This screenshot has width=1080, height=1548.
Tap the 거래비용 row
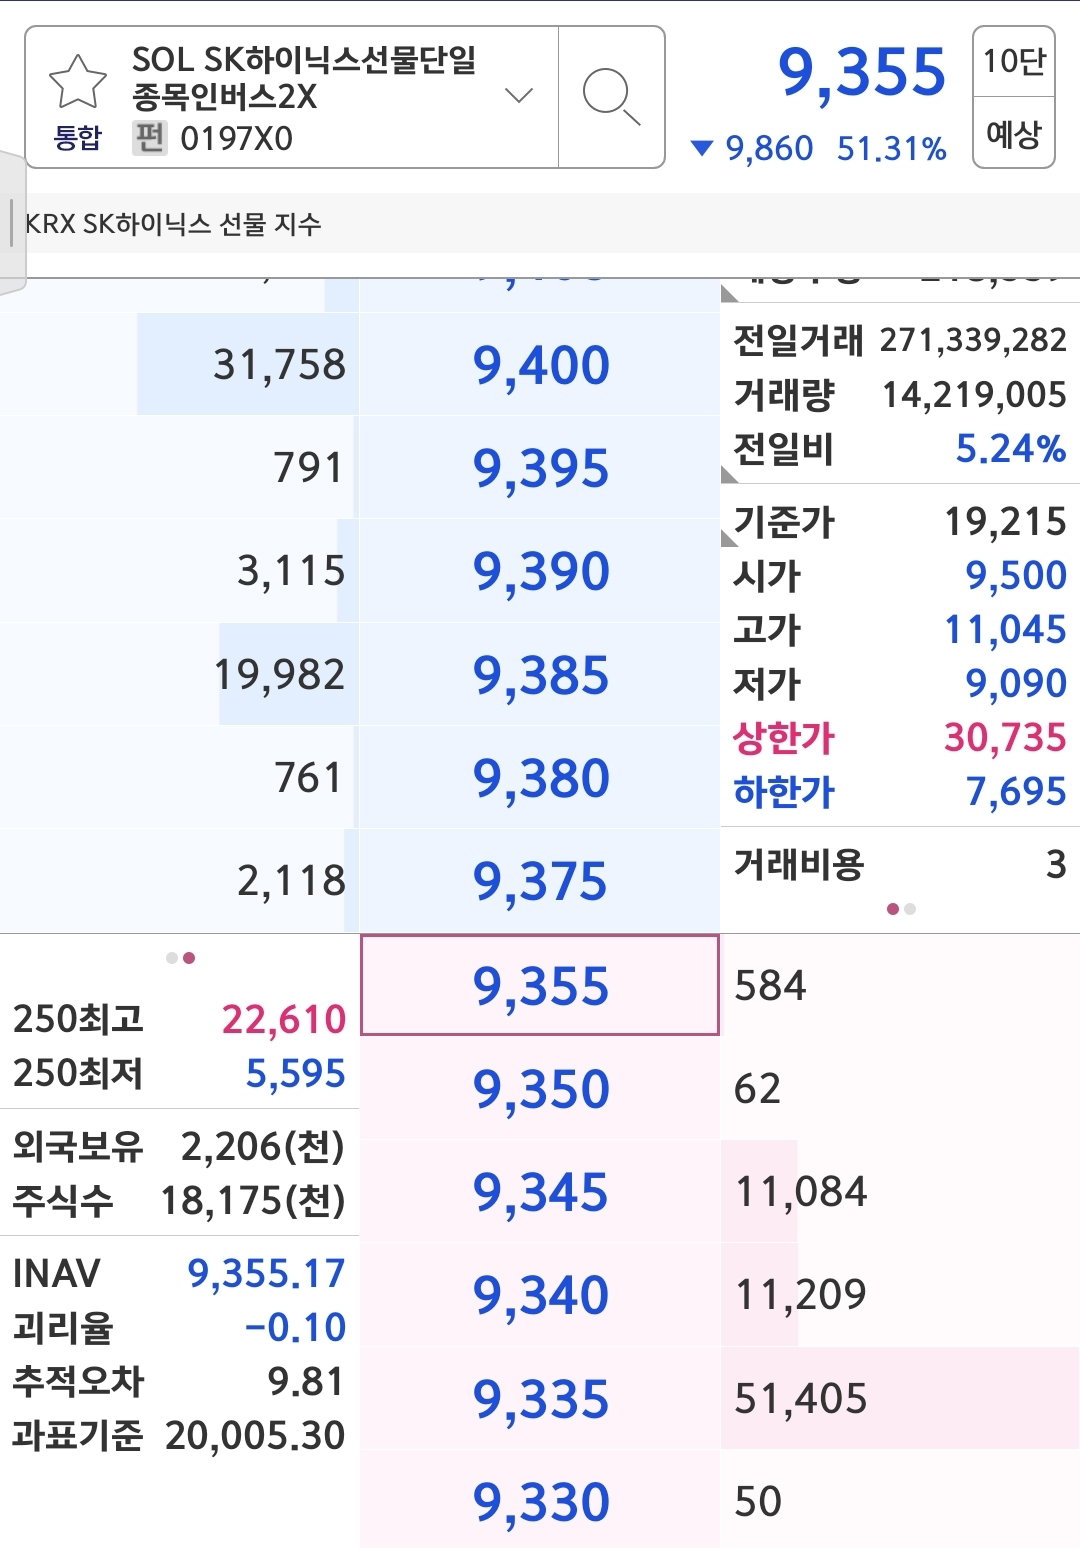(900, 864)
